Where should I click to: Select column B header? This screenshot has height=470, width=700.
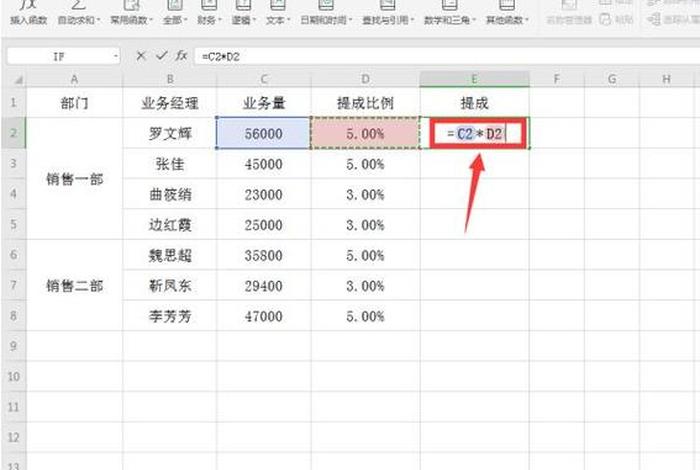click(170, 79)
